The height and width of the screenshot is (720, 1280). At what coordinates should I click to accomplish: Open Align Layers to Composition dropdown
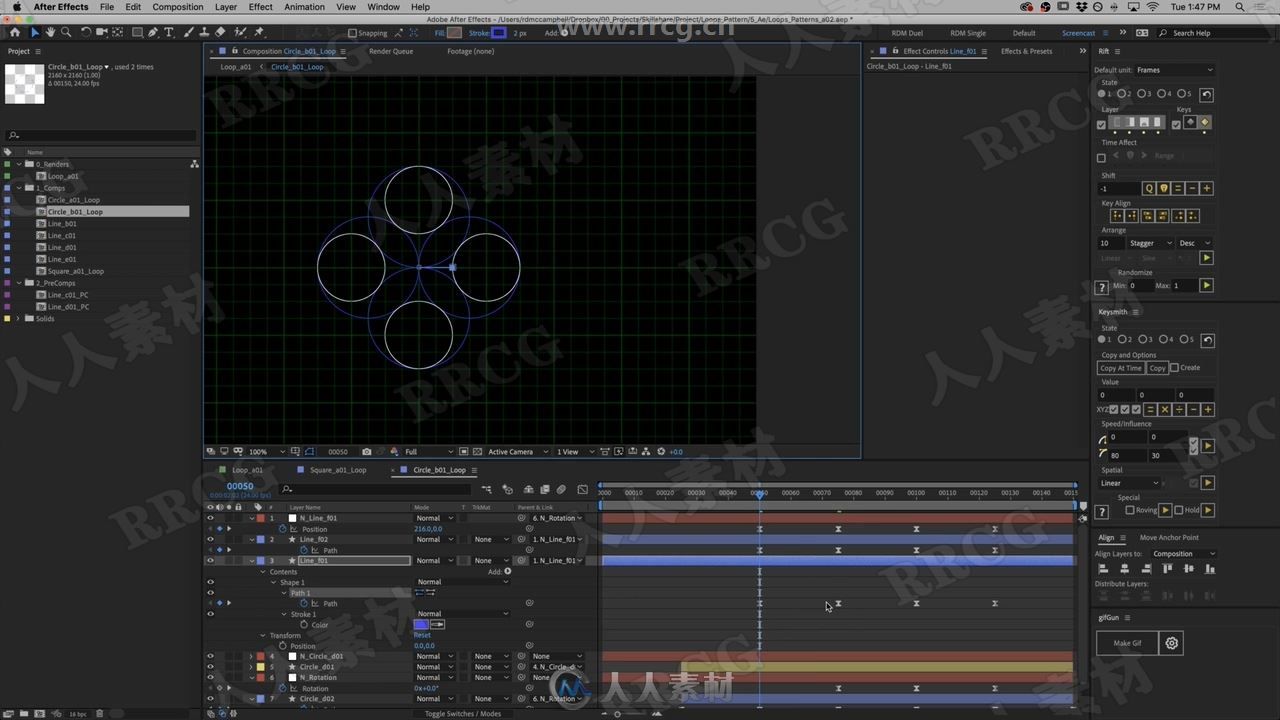1183,554
